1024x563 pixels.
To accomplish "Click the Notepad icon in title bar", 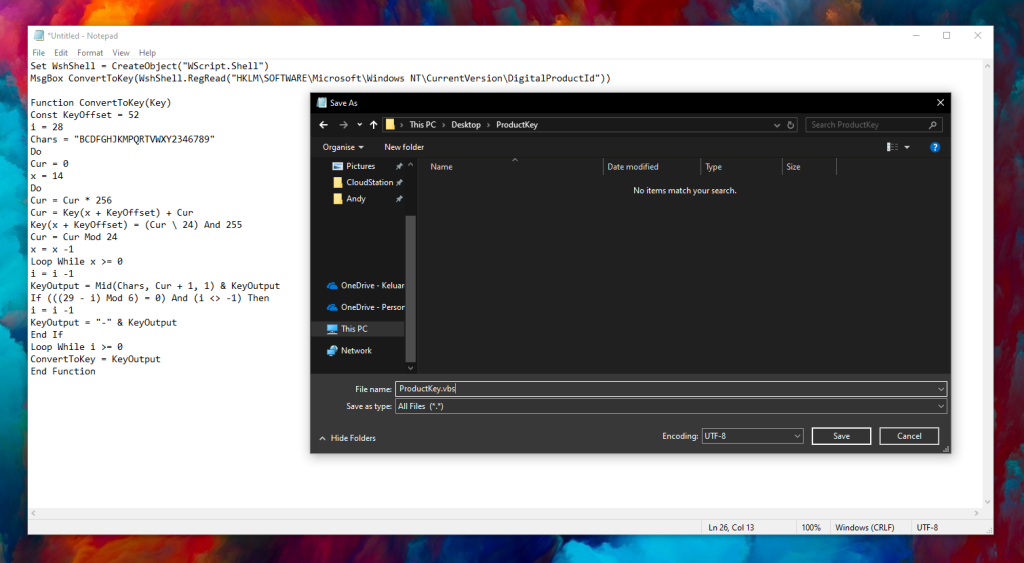I will [x=39, y=35].
